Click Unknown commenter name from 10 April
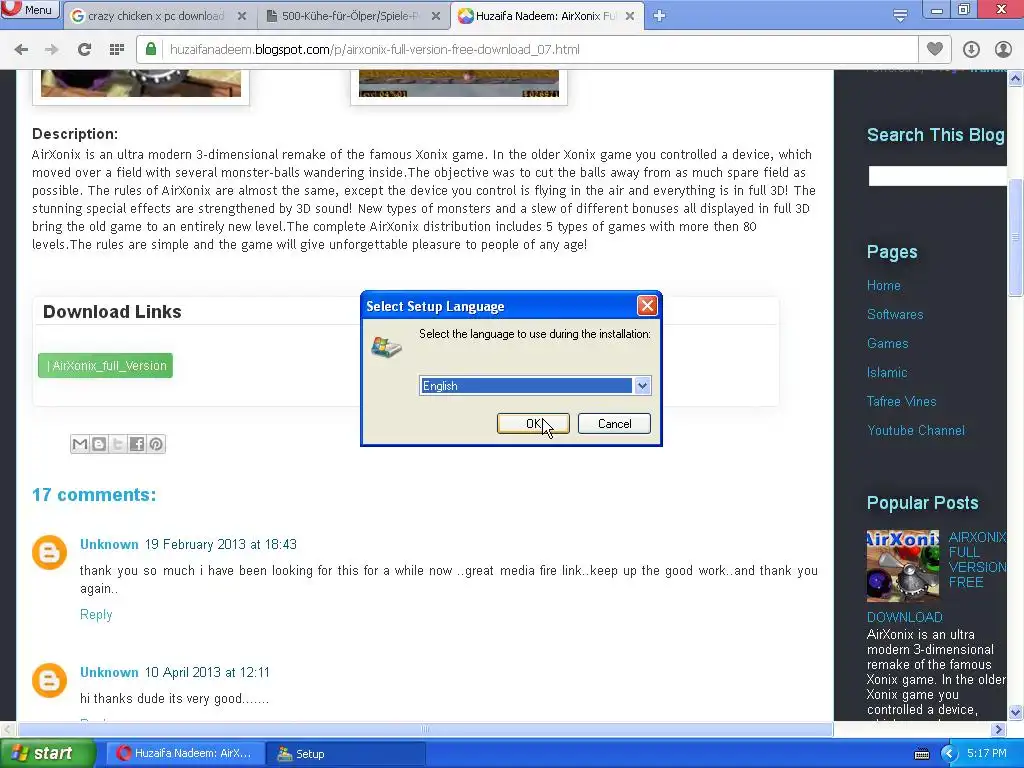 pyautogui.click(x=109, y=672)
